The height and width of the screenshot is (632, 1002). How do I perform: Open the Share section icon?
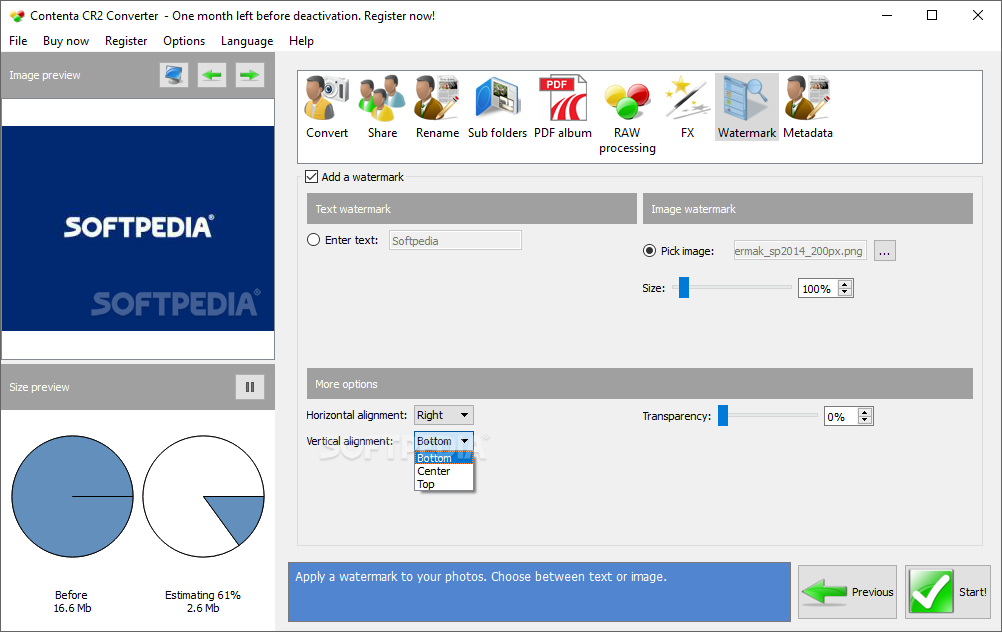(382, 107)
